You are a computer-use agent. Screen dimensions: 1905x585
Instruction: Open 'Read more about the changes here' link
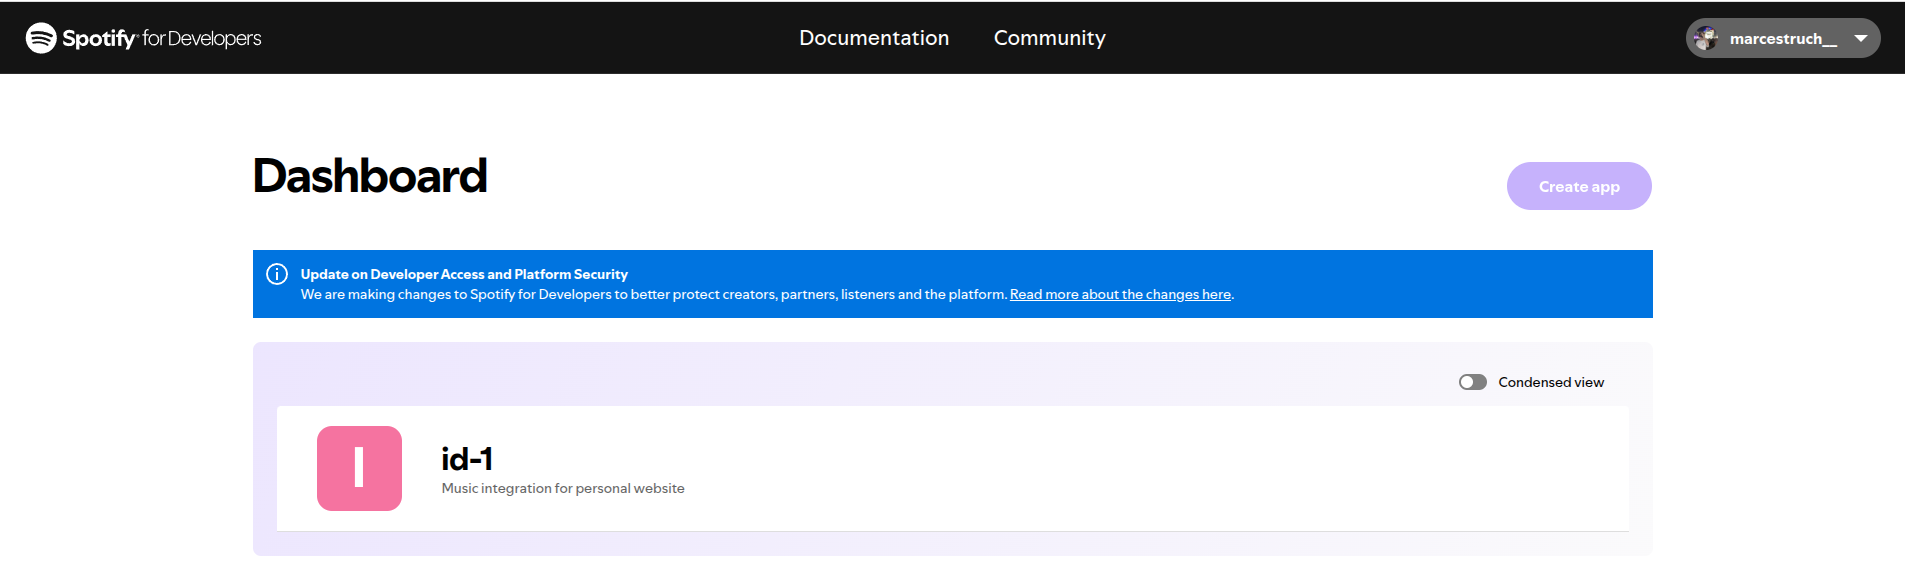(1120, 294)
